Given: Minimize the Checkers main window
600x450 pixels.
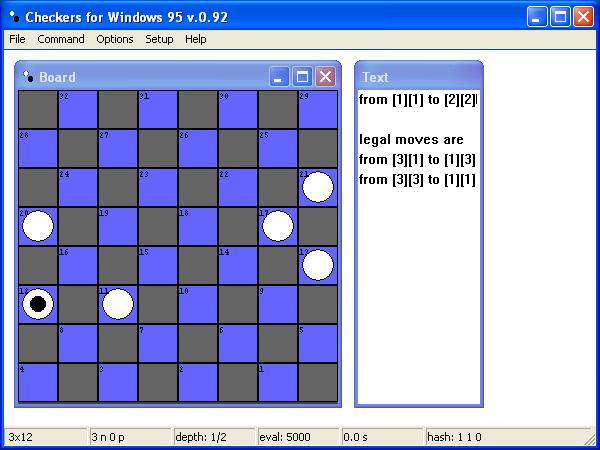Looking at the screenshot, I should coord(536,17).
